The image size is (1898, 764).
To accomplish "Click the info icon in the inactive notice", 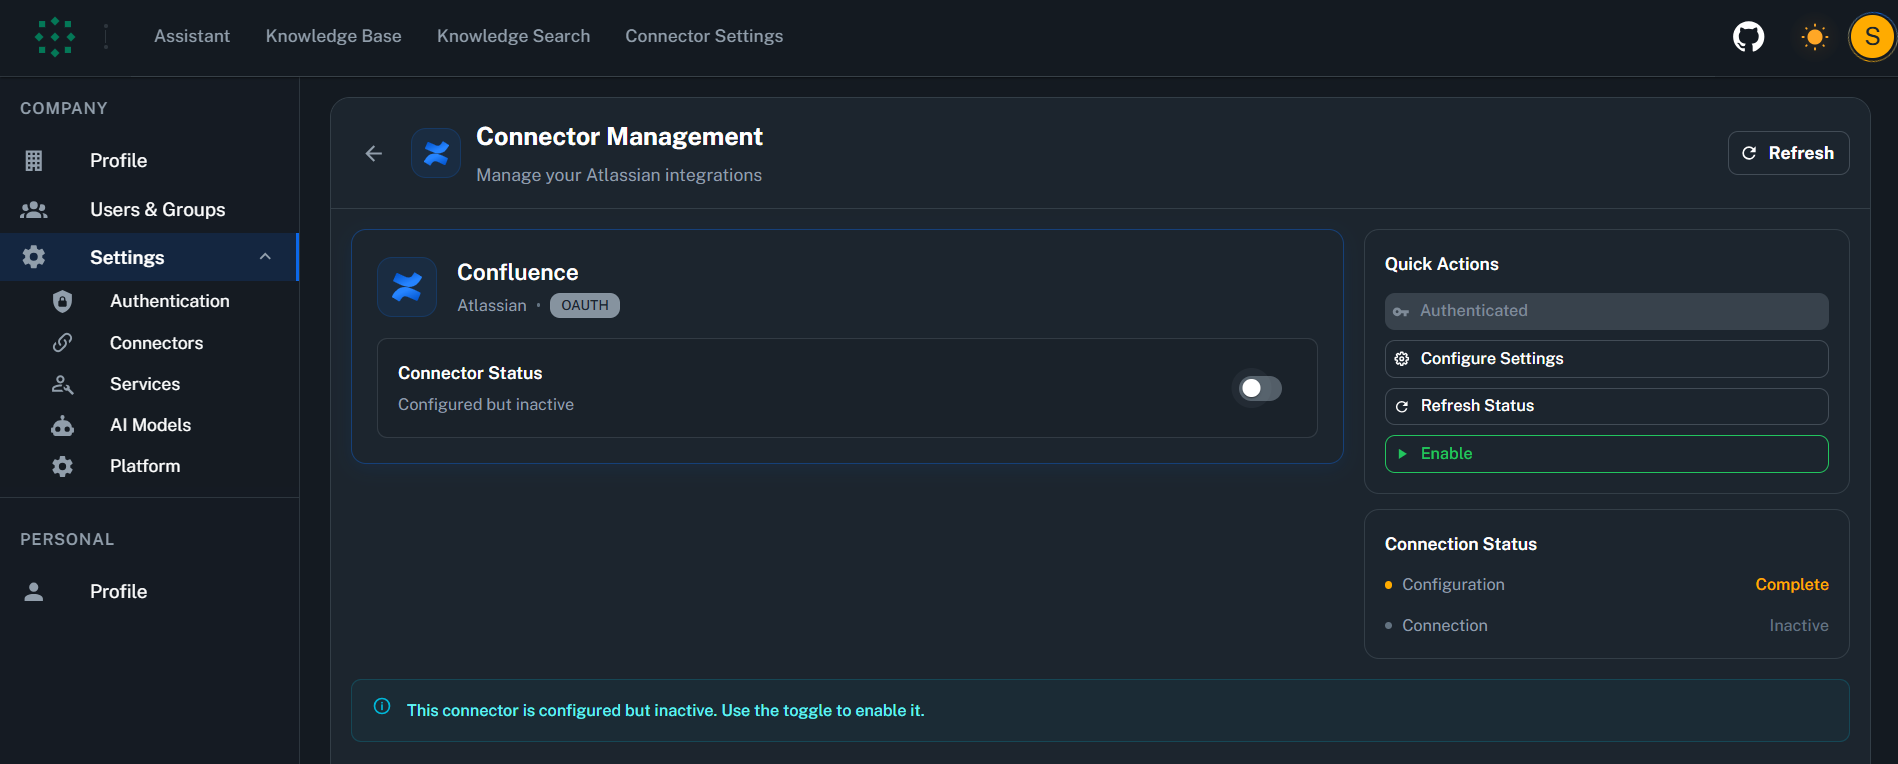I will [x=382, y=706].
